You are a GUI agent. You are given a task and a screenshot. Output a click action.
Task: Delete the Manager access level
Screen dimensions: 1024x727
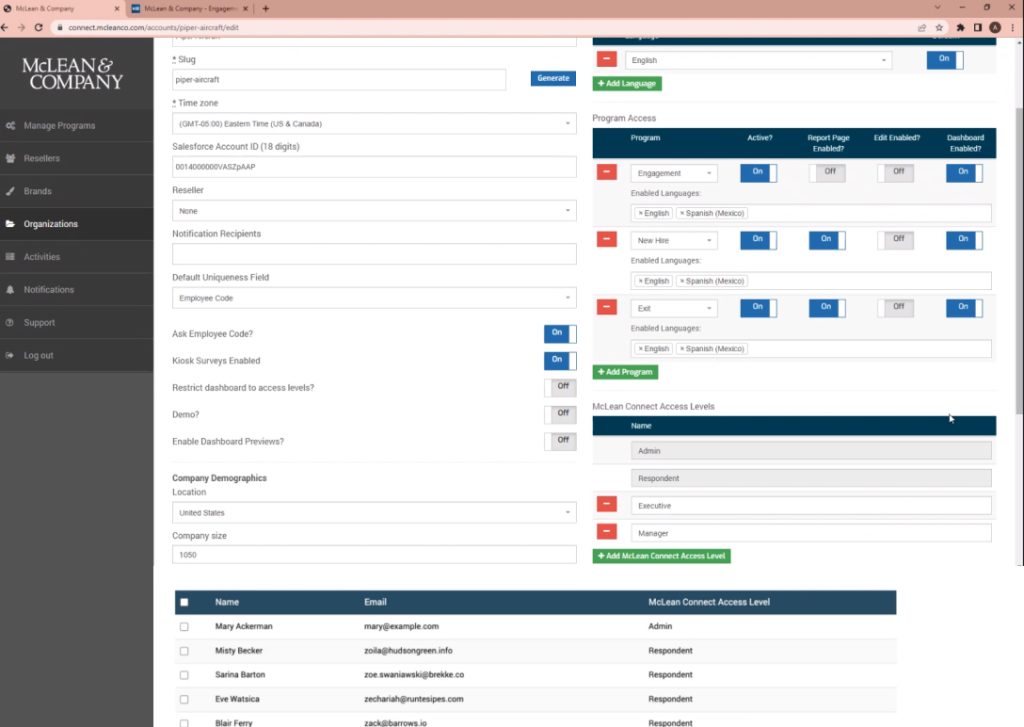point(606,532)
